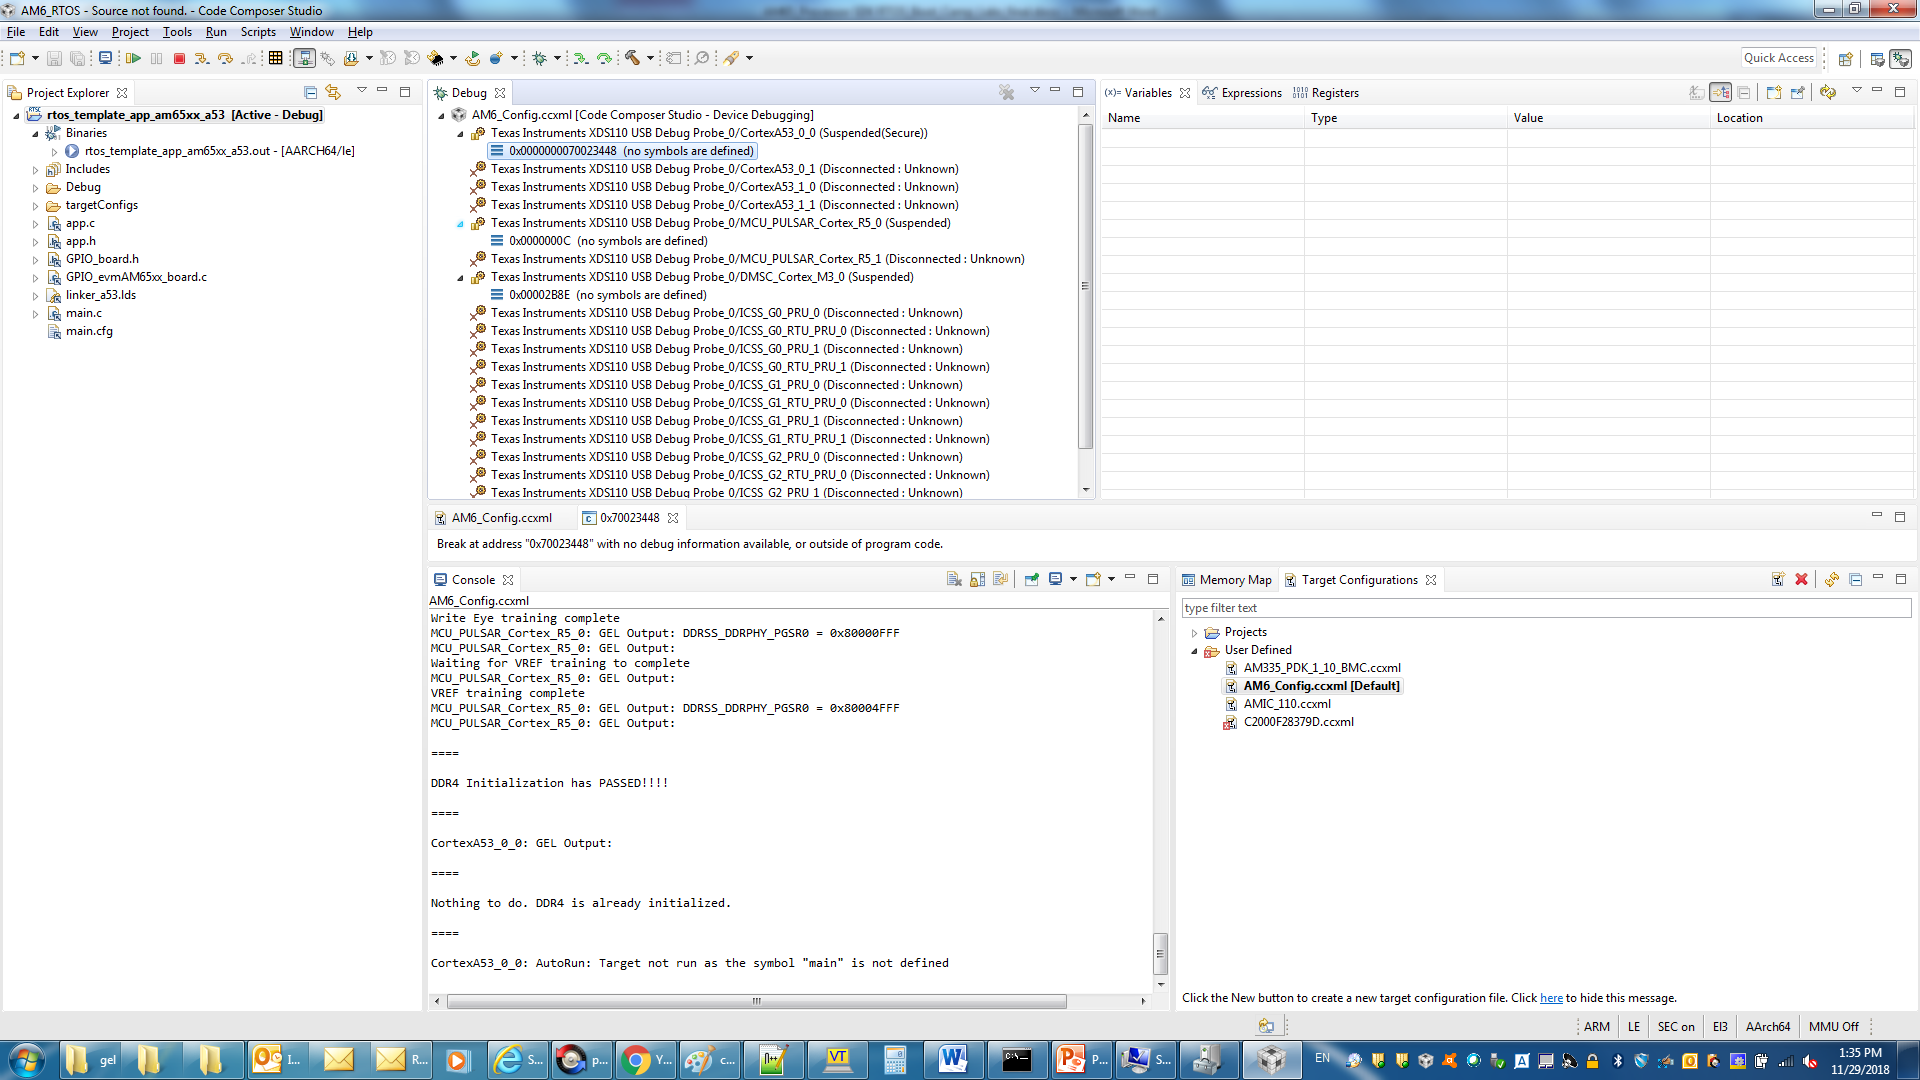Open Debug toolbar dropdown arrow

point(557,59)
